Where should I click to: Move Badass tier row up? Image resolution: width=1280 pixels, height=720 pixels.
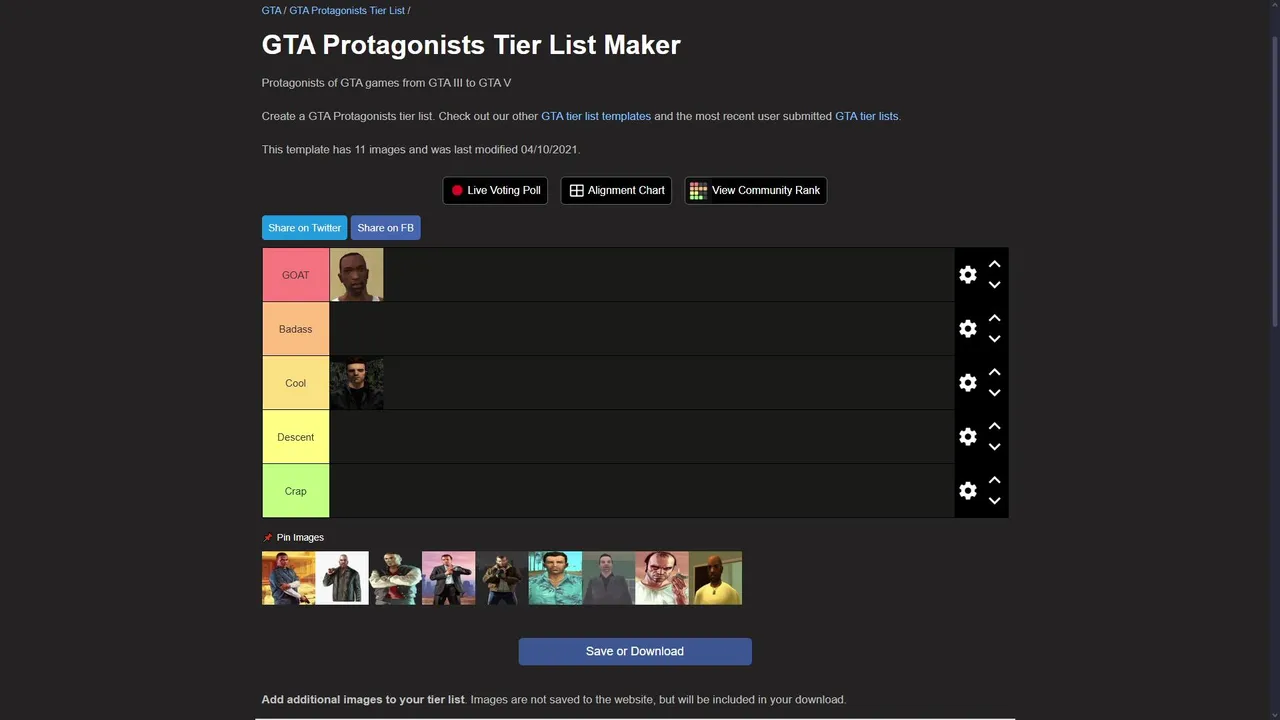tap(994, 318)
